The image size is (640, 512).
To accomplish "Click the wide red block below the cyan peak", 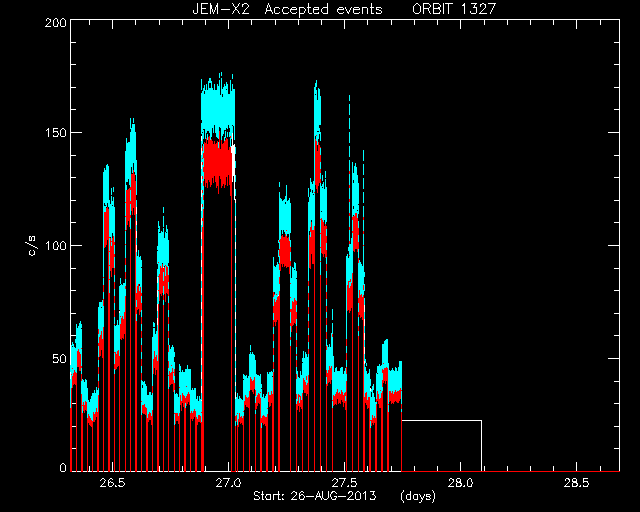I will point(218,163).
